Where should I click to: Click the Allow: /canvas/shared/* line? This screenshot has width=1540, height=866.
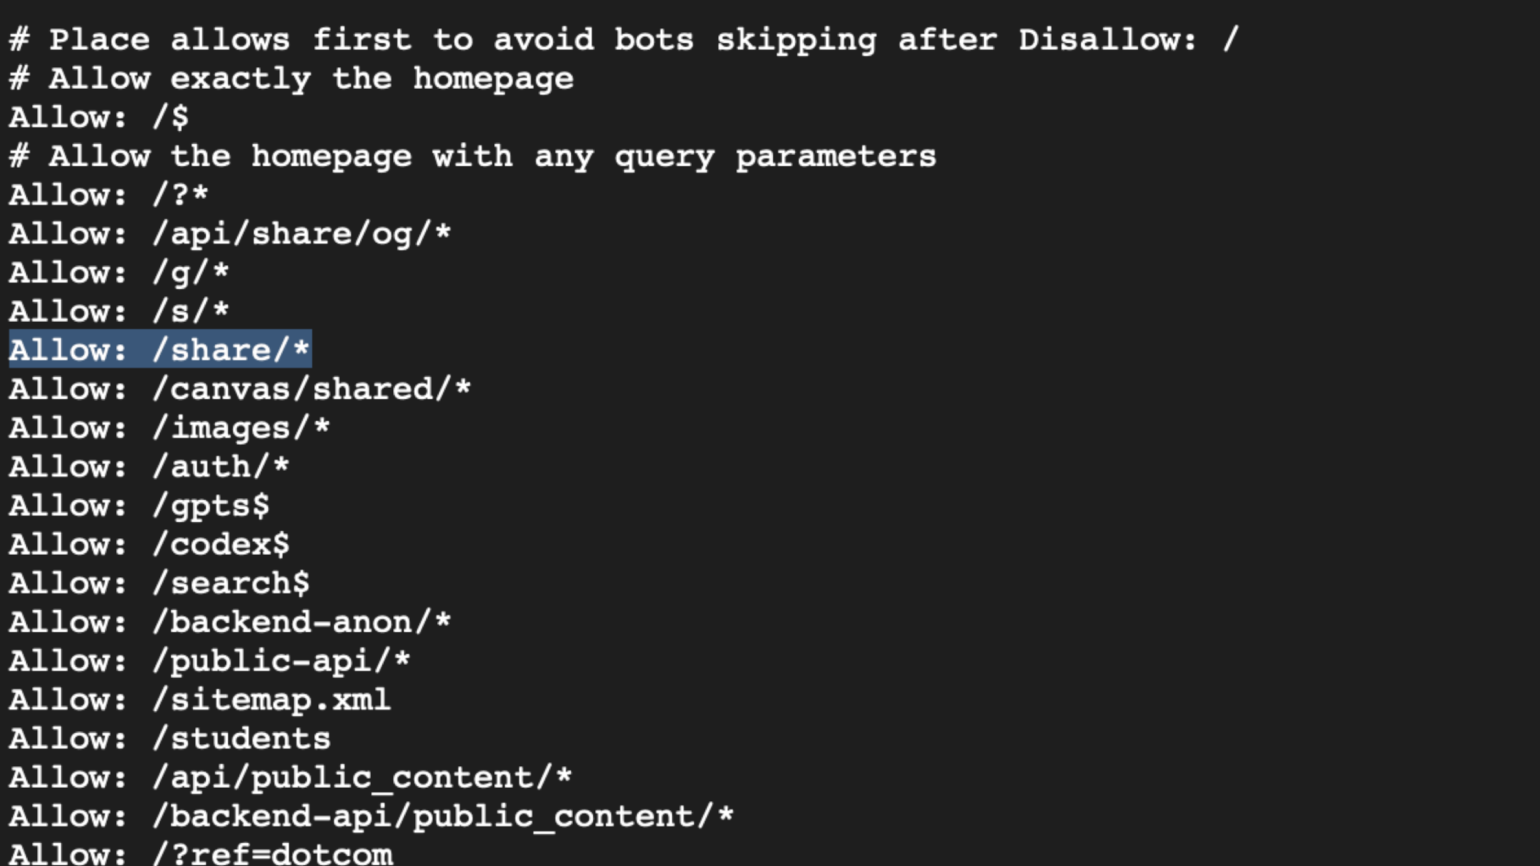(240, 389)
